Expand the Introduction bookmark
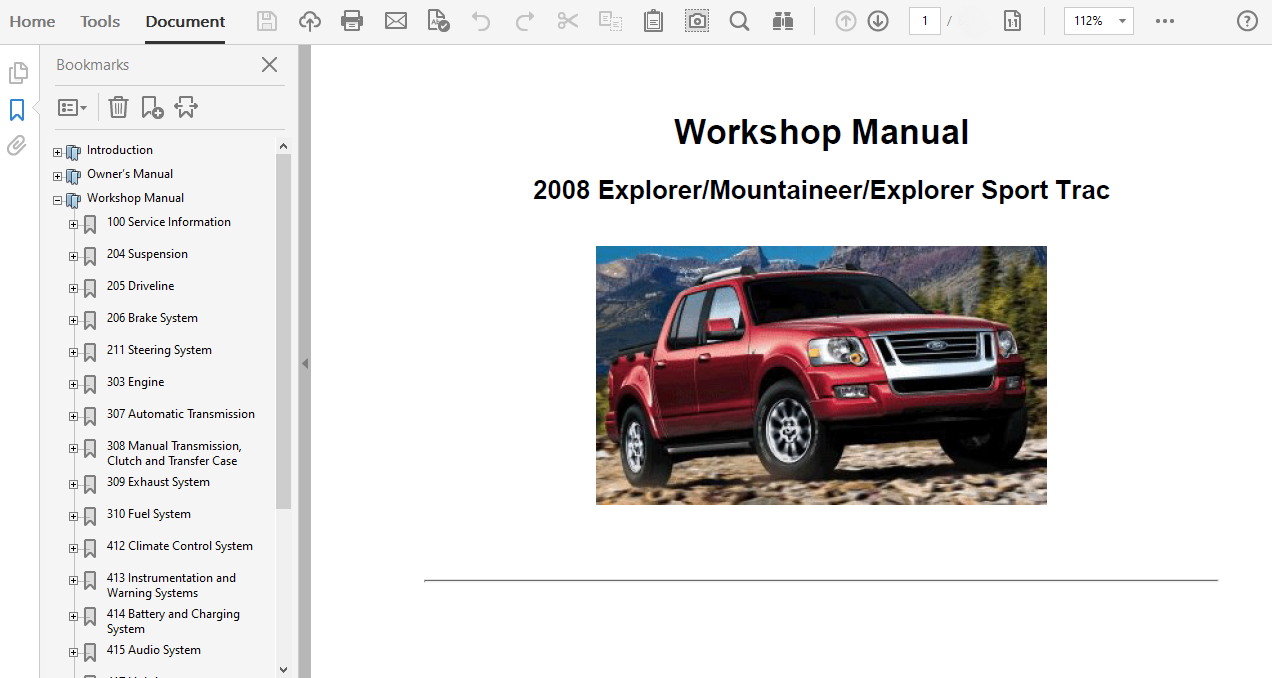Image resolution: width=1272 pixels, height=678 pixels. pos(58,152)
